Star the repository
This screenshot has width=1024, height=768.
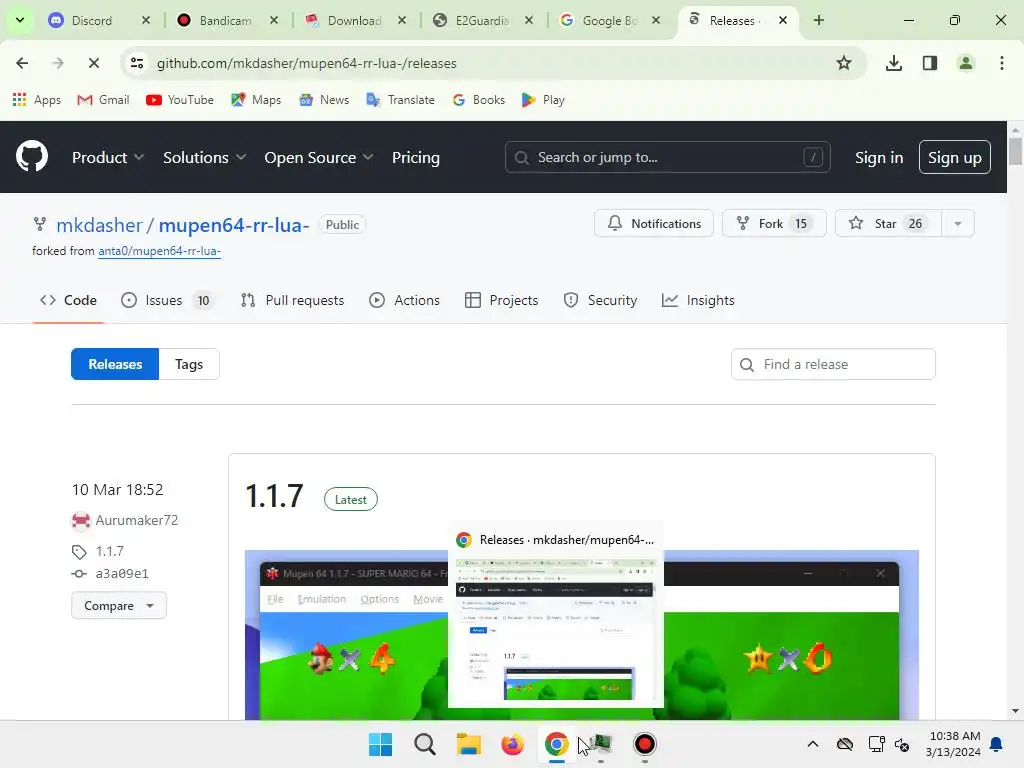point(888,223)
